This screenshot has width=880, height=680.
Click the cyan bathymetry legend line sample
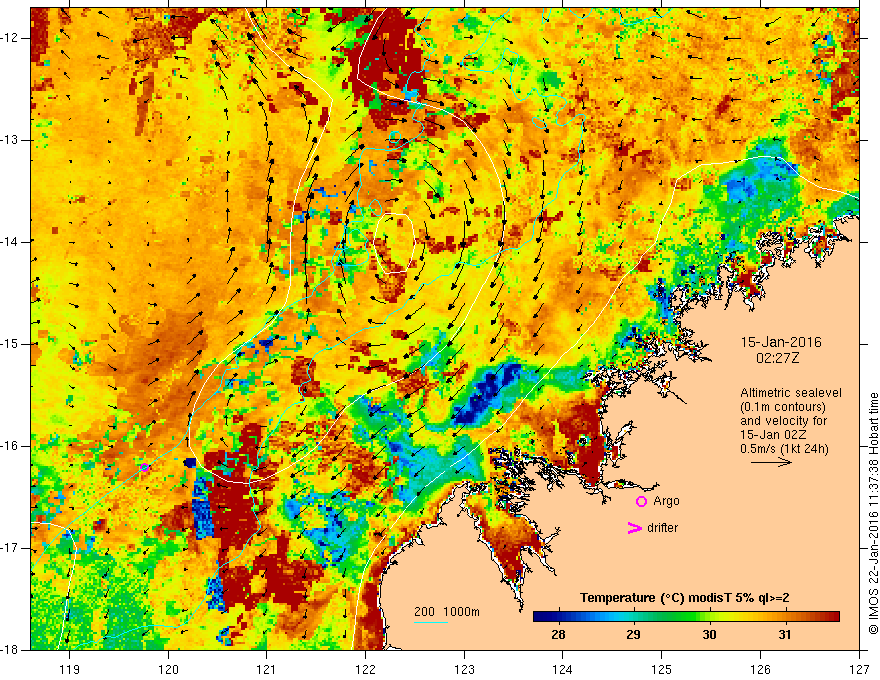click(x=430, y=622)
